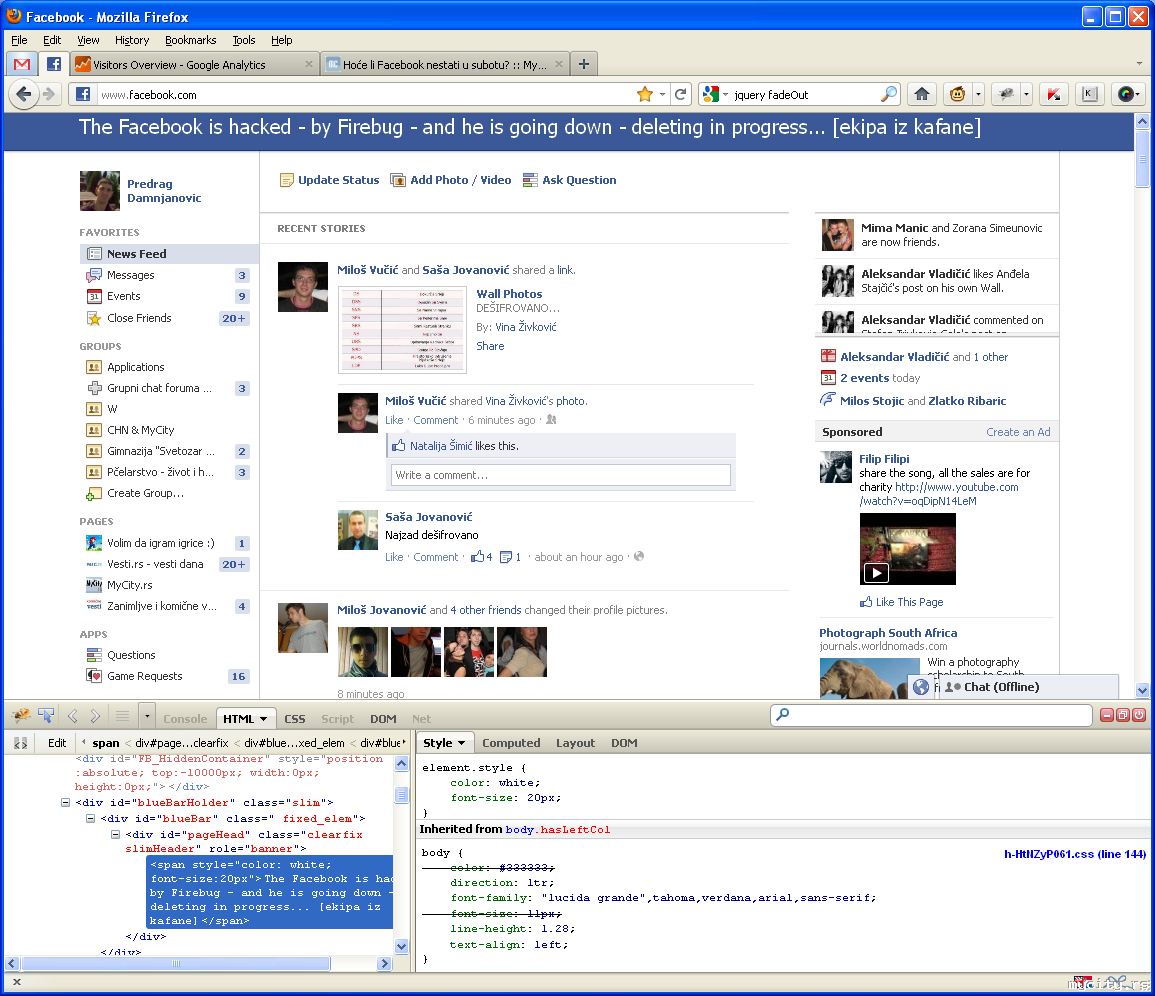Switch to the Firebug Script tab
Screen dimensions: 1155x996
(x=337, y=718)
